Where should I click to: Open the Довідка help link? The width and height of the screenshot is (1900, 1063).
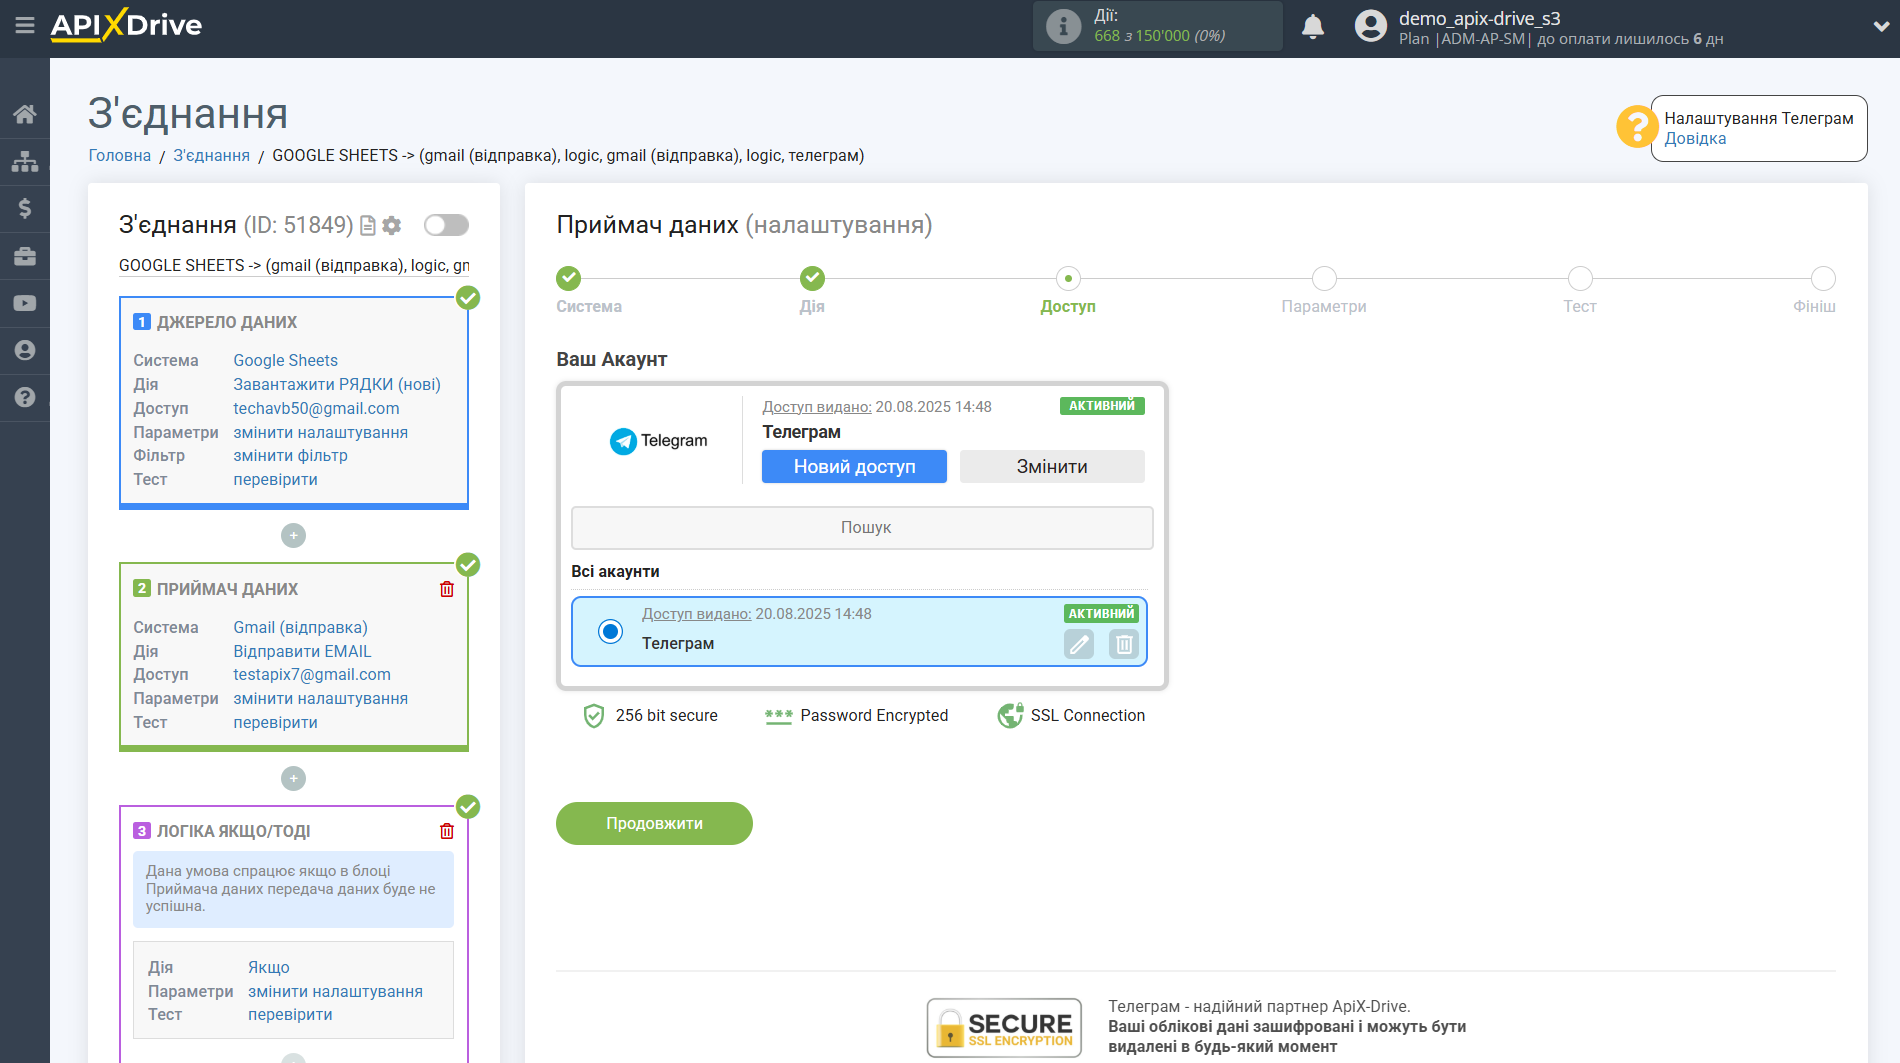(x=1695, y=139)
